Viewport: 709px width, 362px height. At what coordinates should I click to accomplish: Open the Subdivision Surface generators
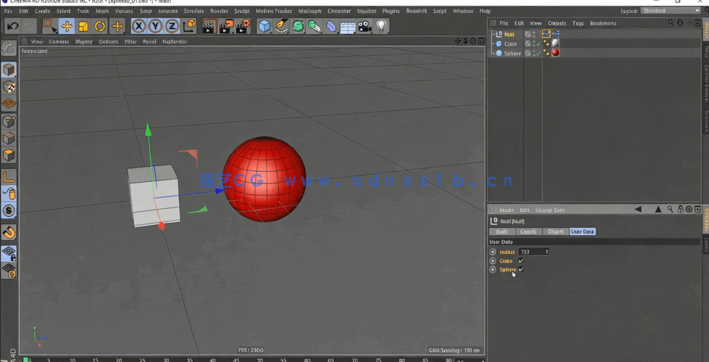298,26
